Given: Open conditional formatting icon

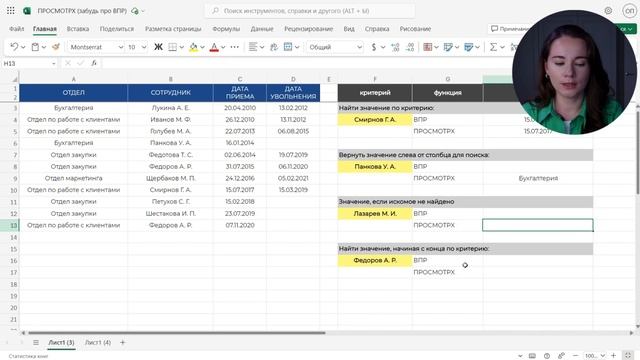Looking at the screenshot, I should 428,47.
